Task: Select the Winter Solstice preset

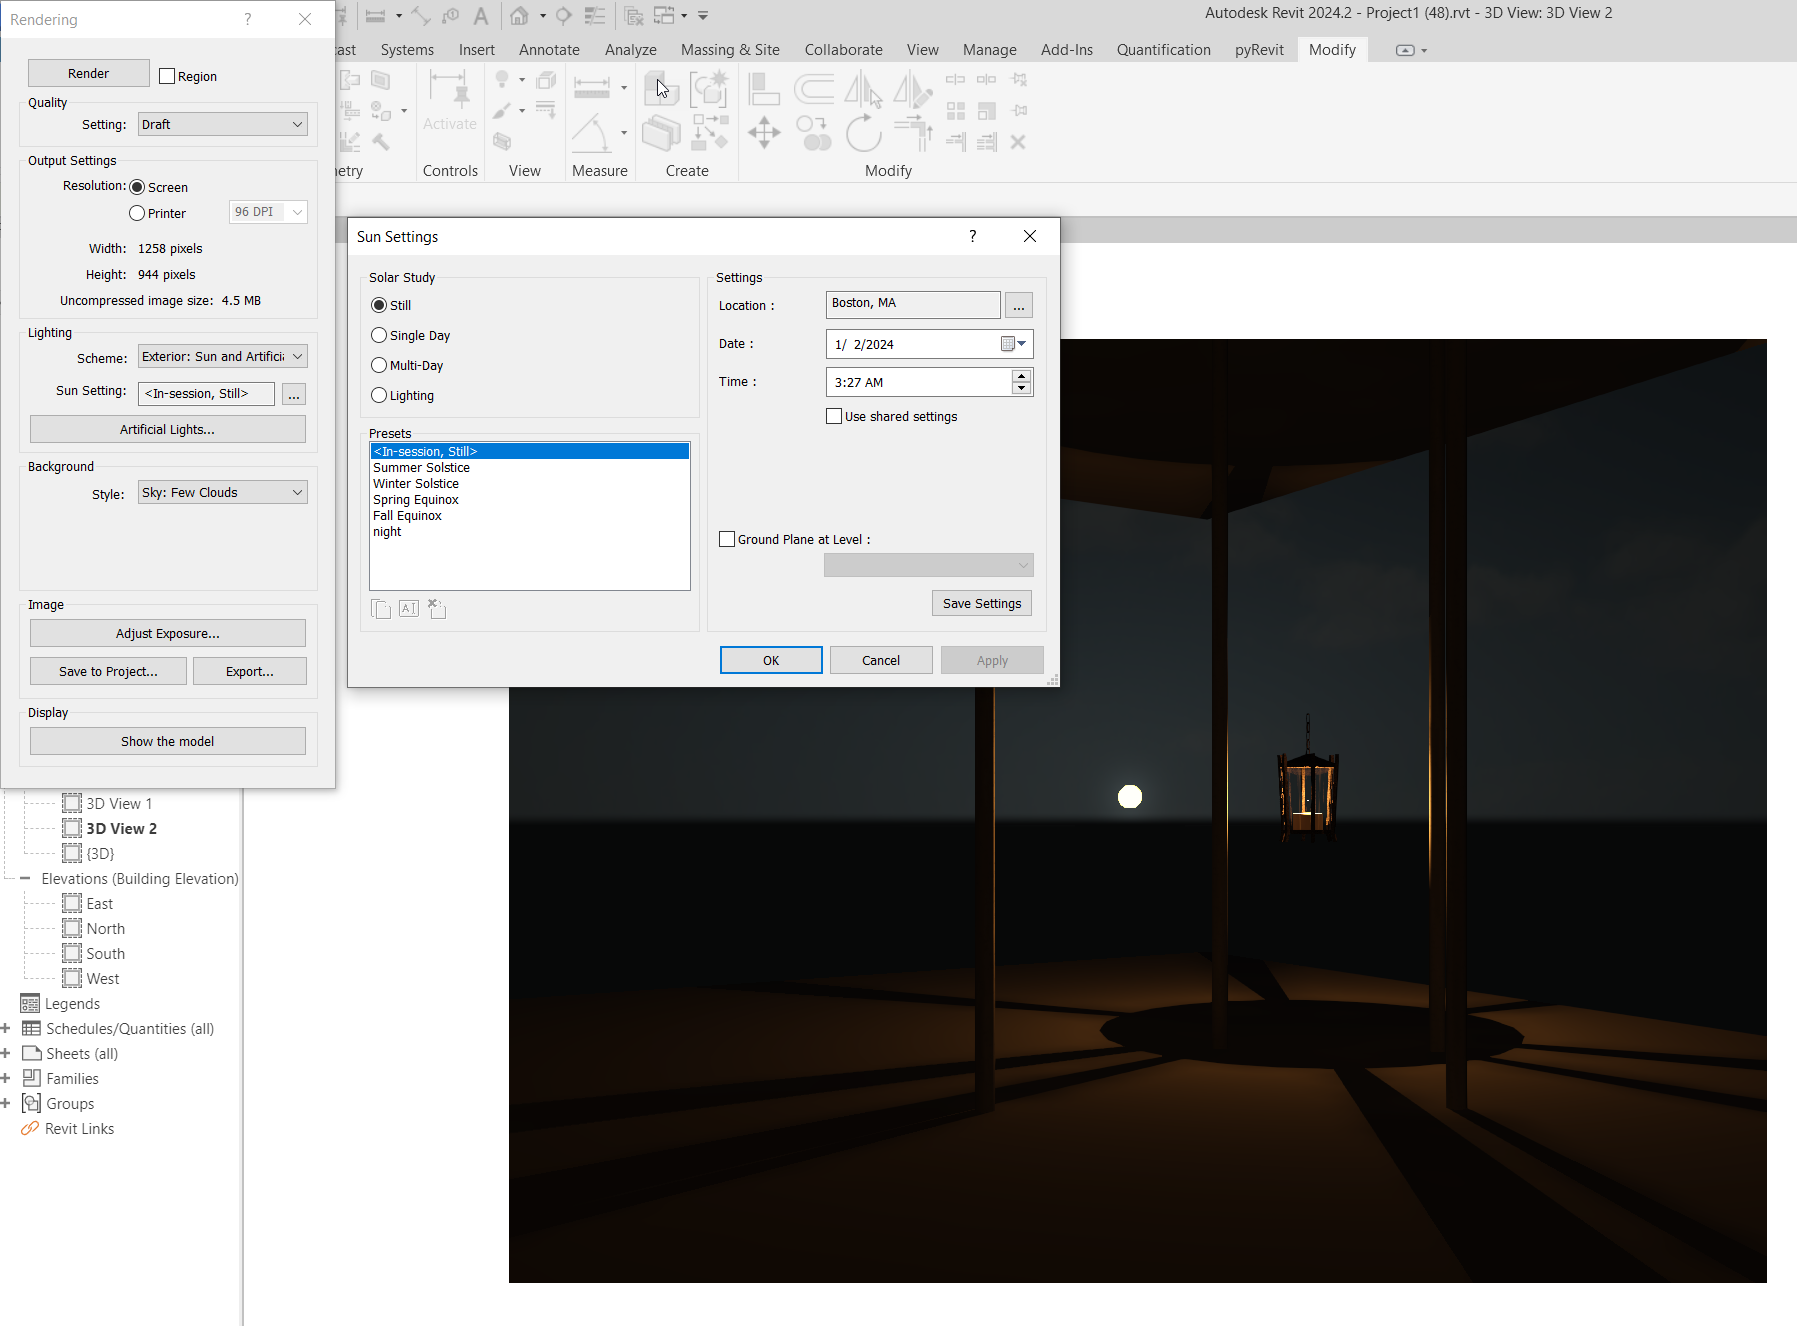Action: 416,483
